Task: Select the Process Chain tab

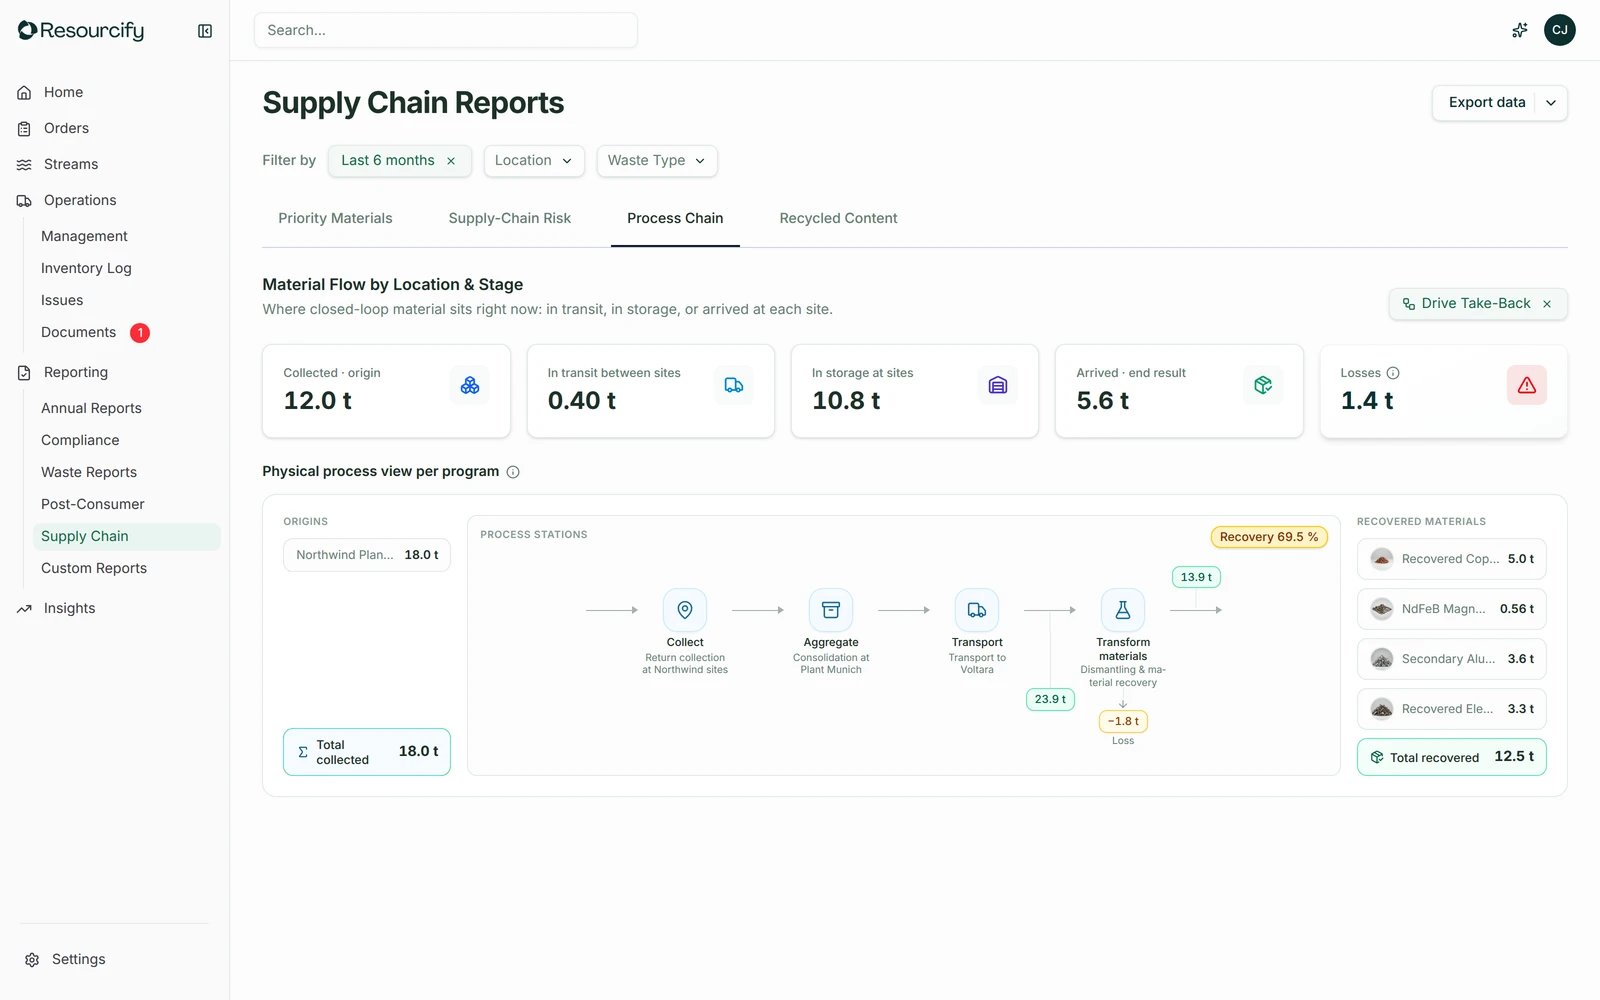Action: 675,218
